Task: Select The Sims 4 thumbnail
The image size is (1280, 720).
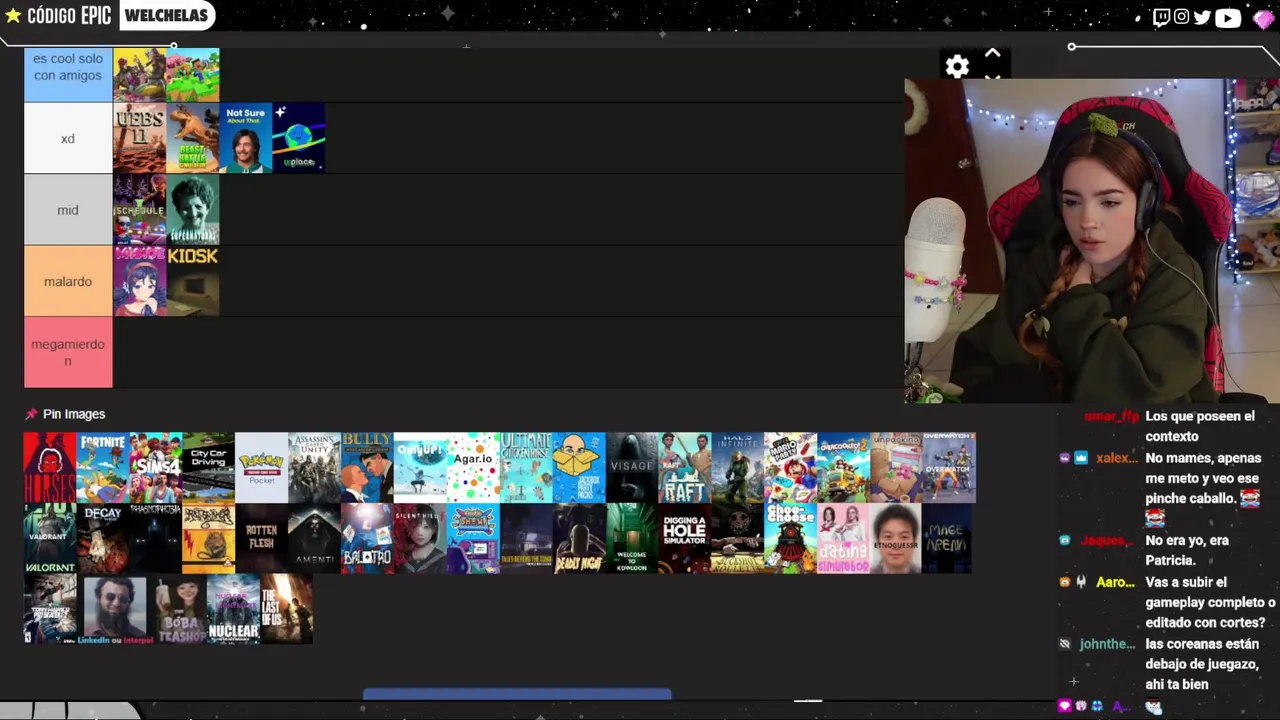Action: pos(156,467)
